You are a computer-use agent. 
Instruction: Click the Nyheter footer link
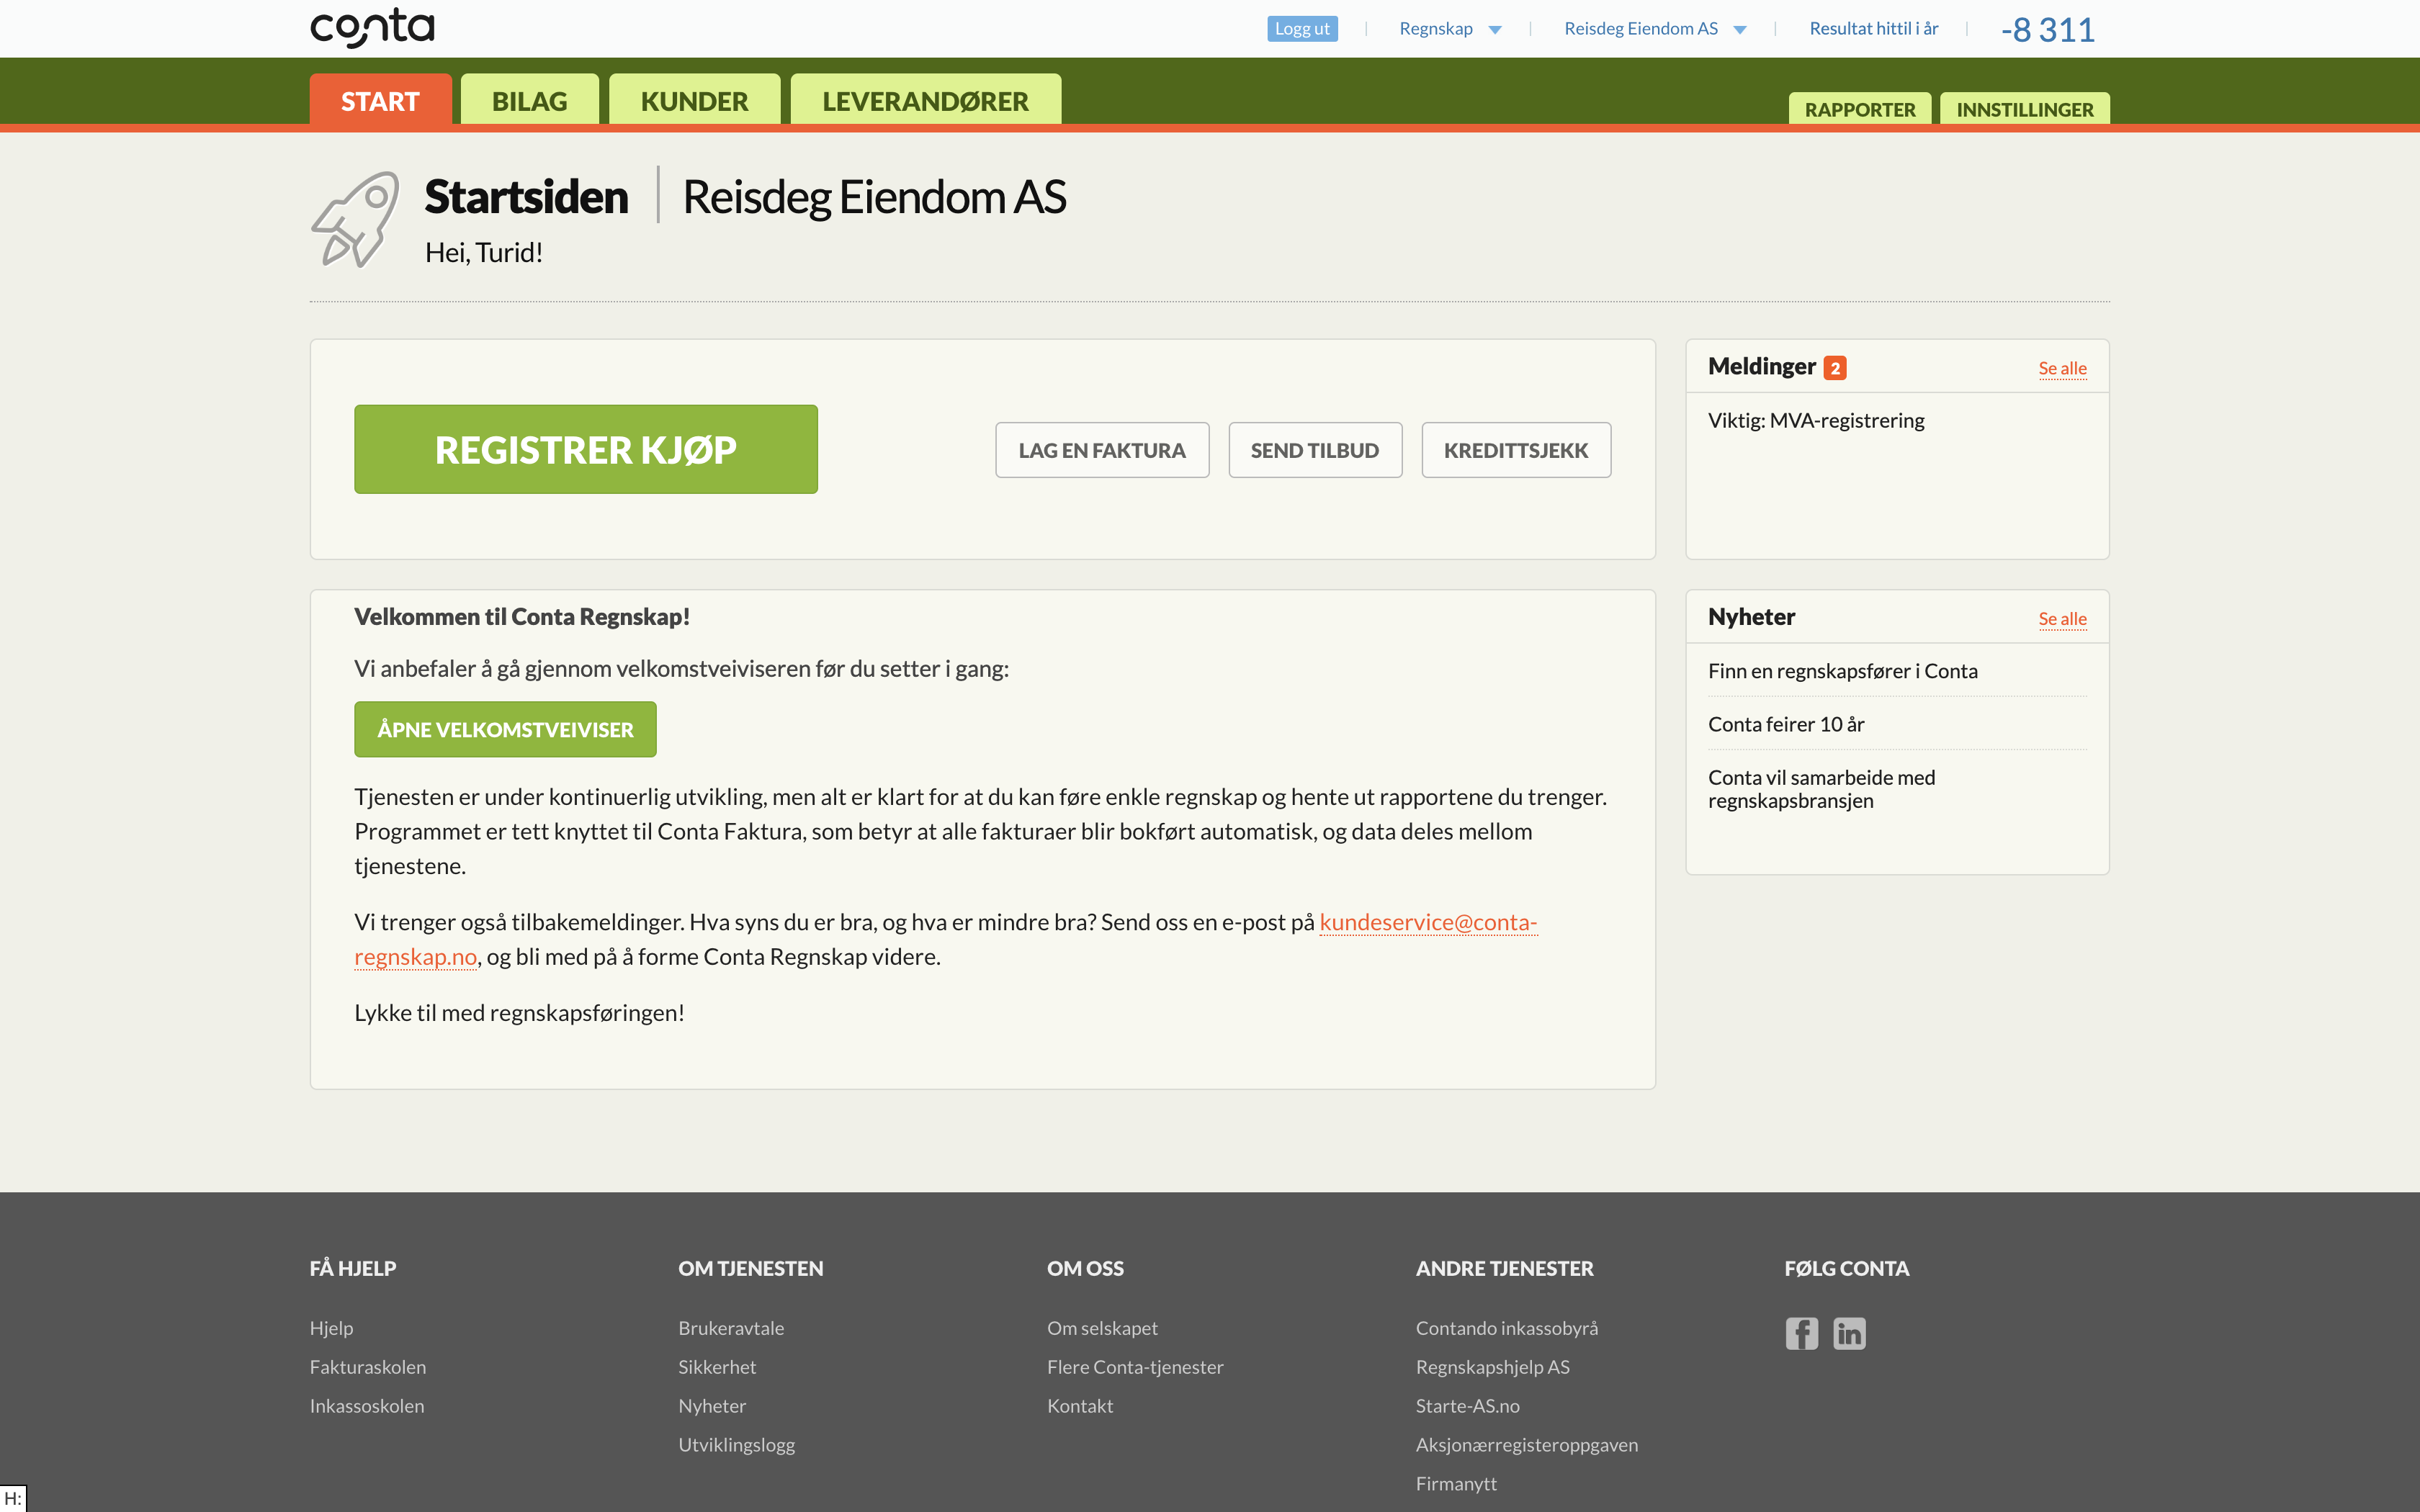pos(712,1406)
